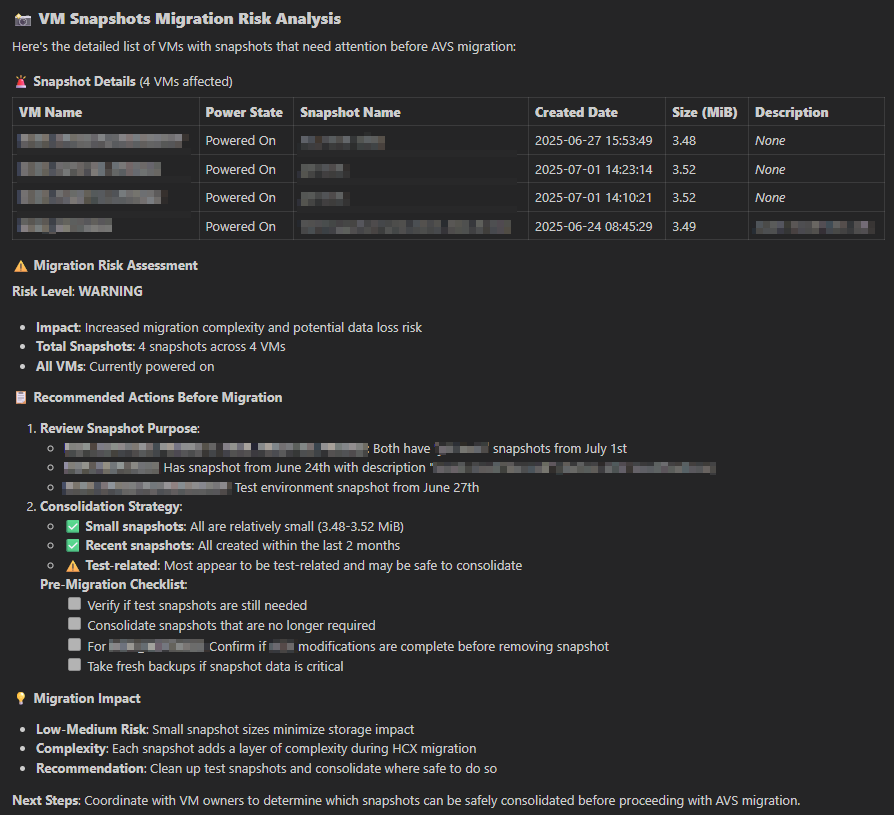Viewport: 894px width, 815px height.
Task: Select the date cell '2025-06-24 08:45:29'
Action: click(593, 227)
